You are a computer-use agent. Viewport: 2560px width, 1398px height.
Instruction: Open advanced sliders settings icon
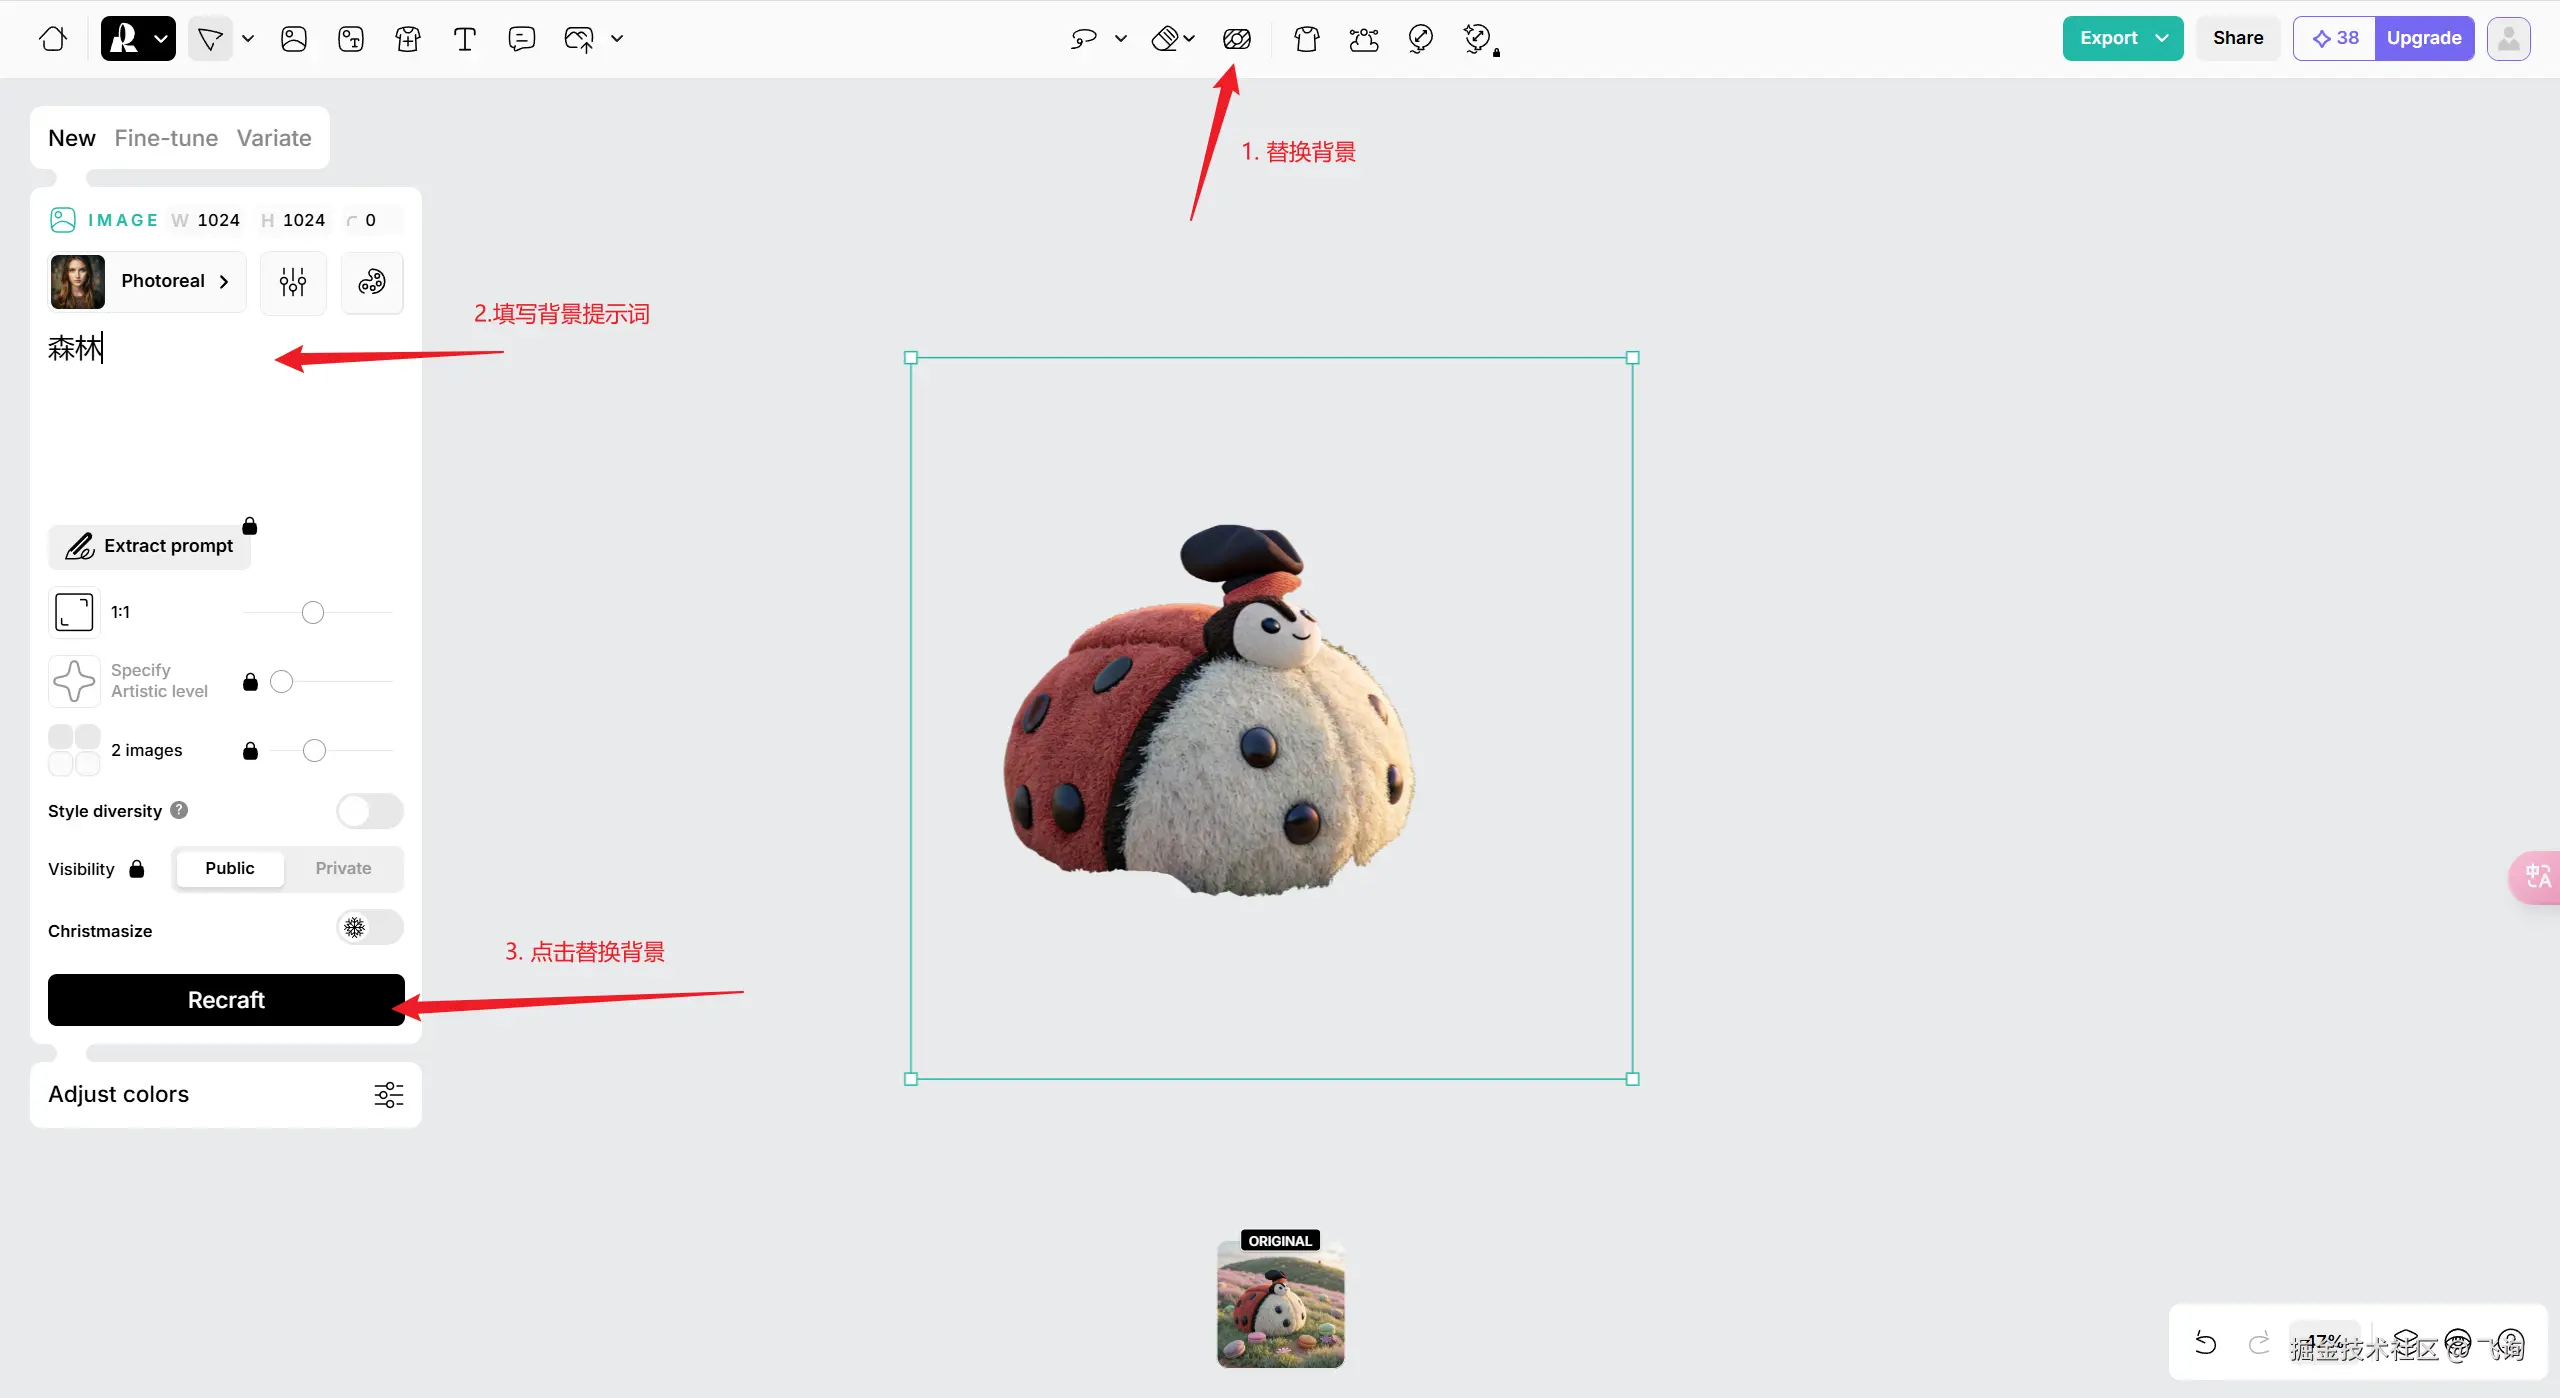coord(293,282)
